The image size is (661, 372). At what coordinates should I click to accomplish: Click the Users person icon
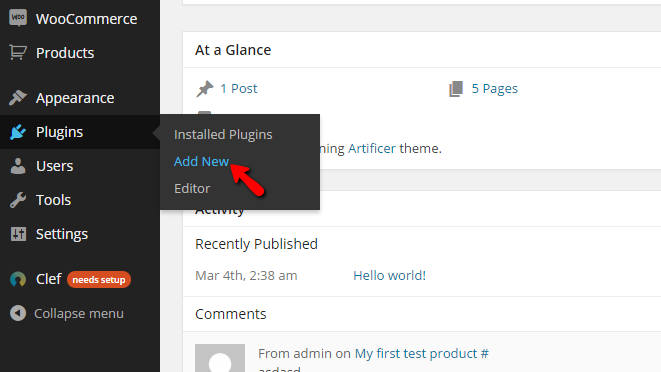point(18,166)
